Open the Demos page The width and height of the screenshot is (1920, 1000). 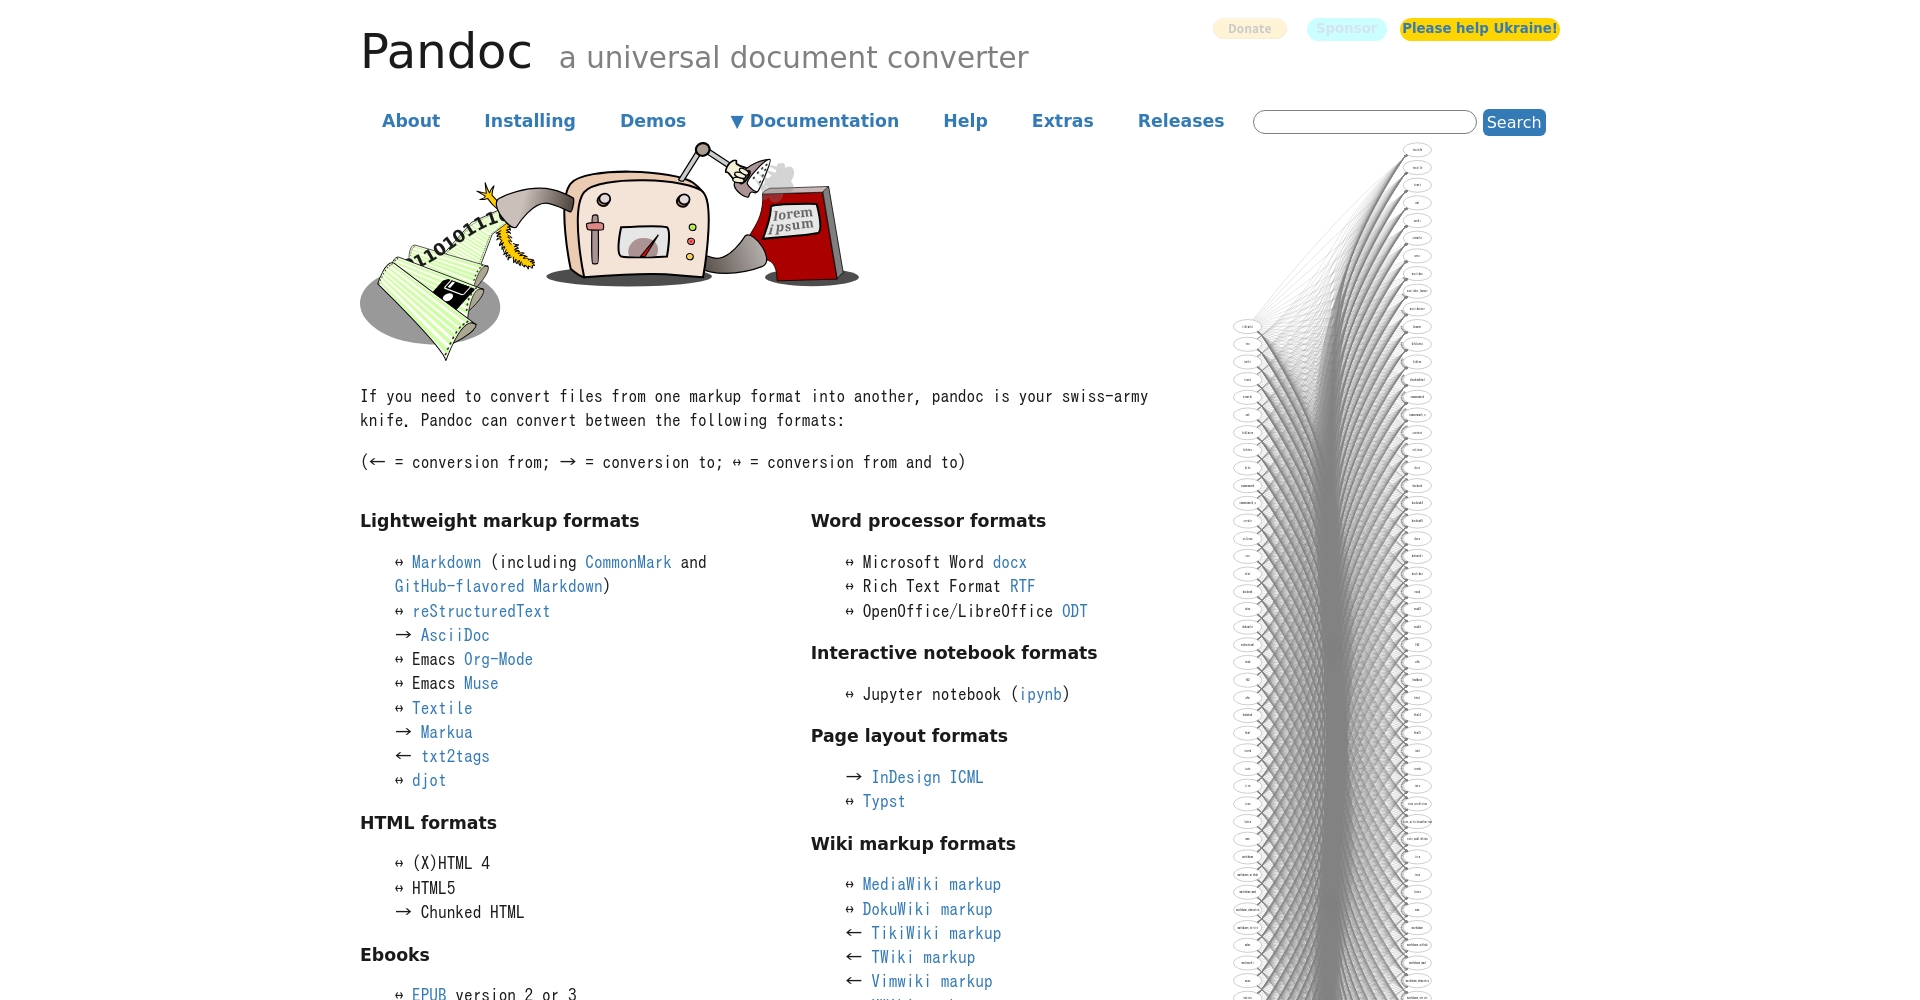click(653, 121)
